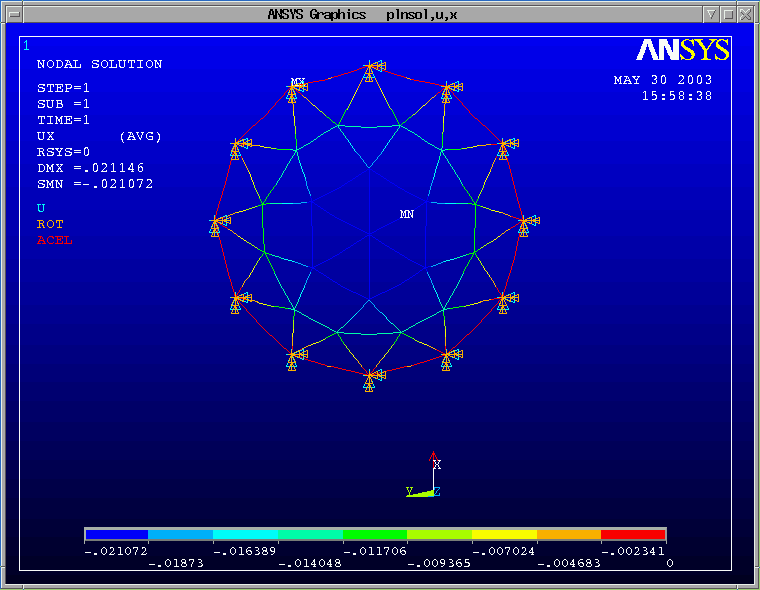Click the UX (AVG) label
This screenshot has height=590, width=760.
click(x=99, y=136)
